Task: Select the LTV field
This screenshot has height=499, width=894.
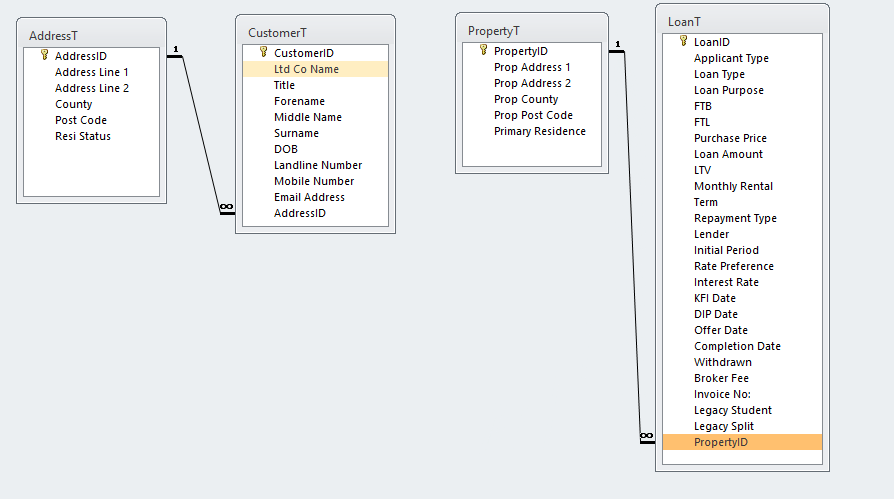Action: click(x=742, y=169)
